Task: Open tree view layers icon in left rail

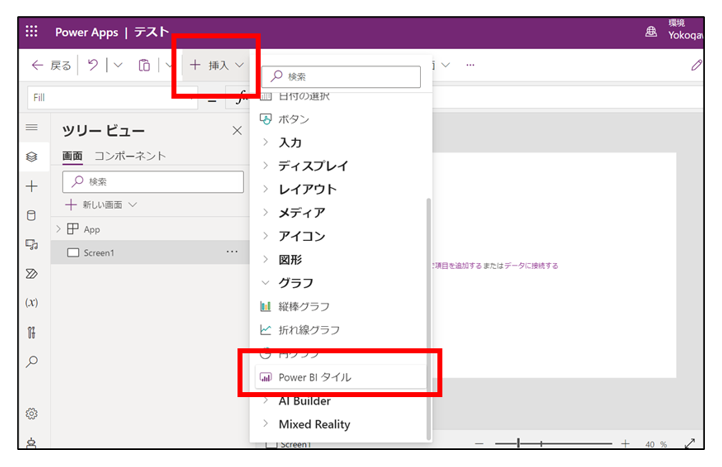Action: point(31,157)
